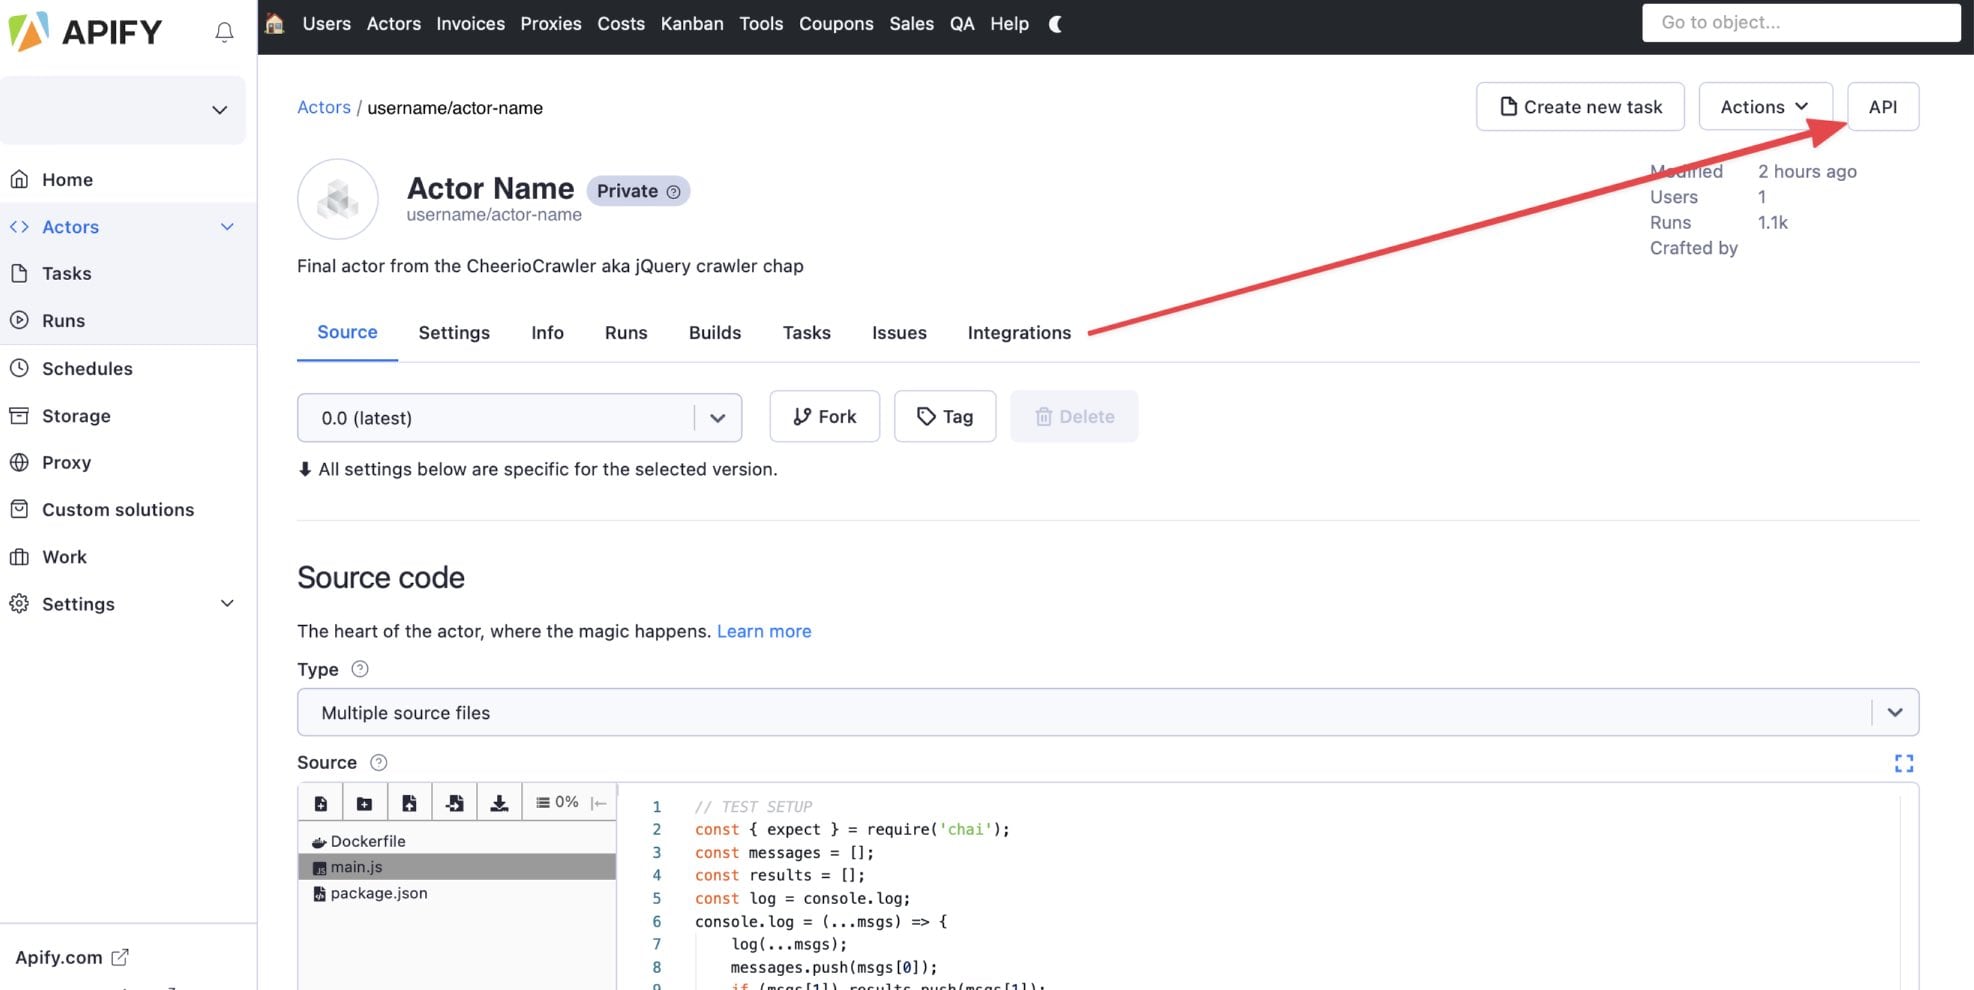Create a new folder in the file tree
The image size is (1974, 990).
click(364, 801)
